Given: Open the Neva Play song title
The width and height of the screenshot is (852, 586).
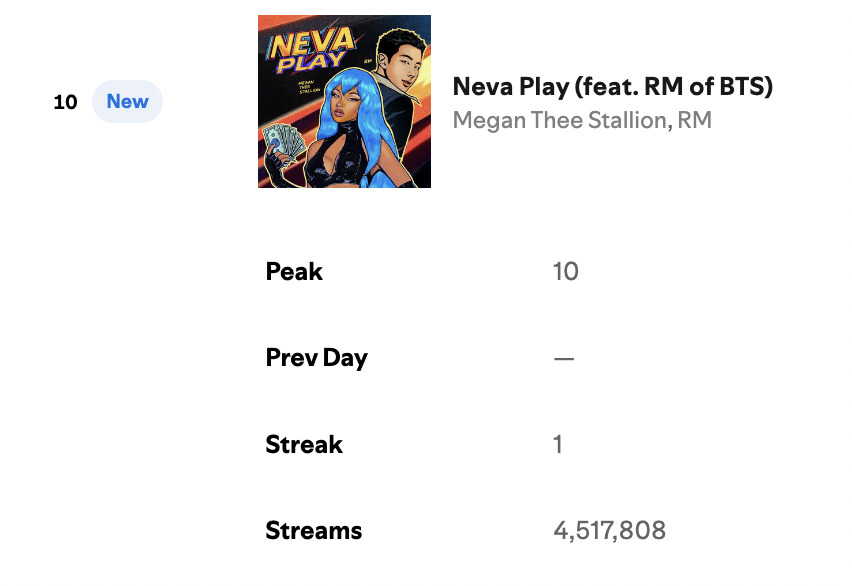Looking at the screenshot, I should (612, 86).
